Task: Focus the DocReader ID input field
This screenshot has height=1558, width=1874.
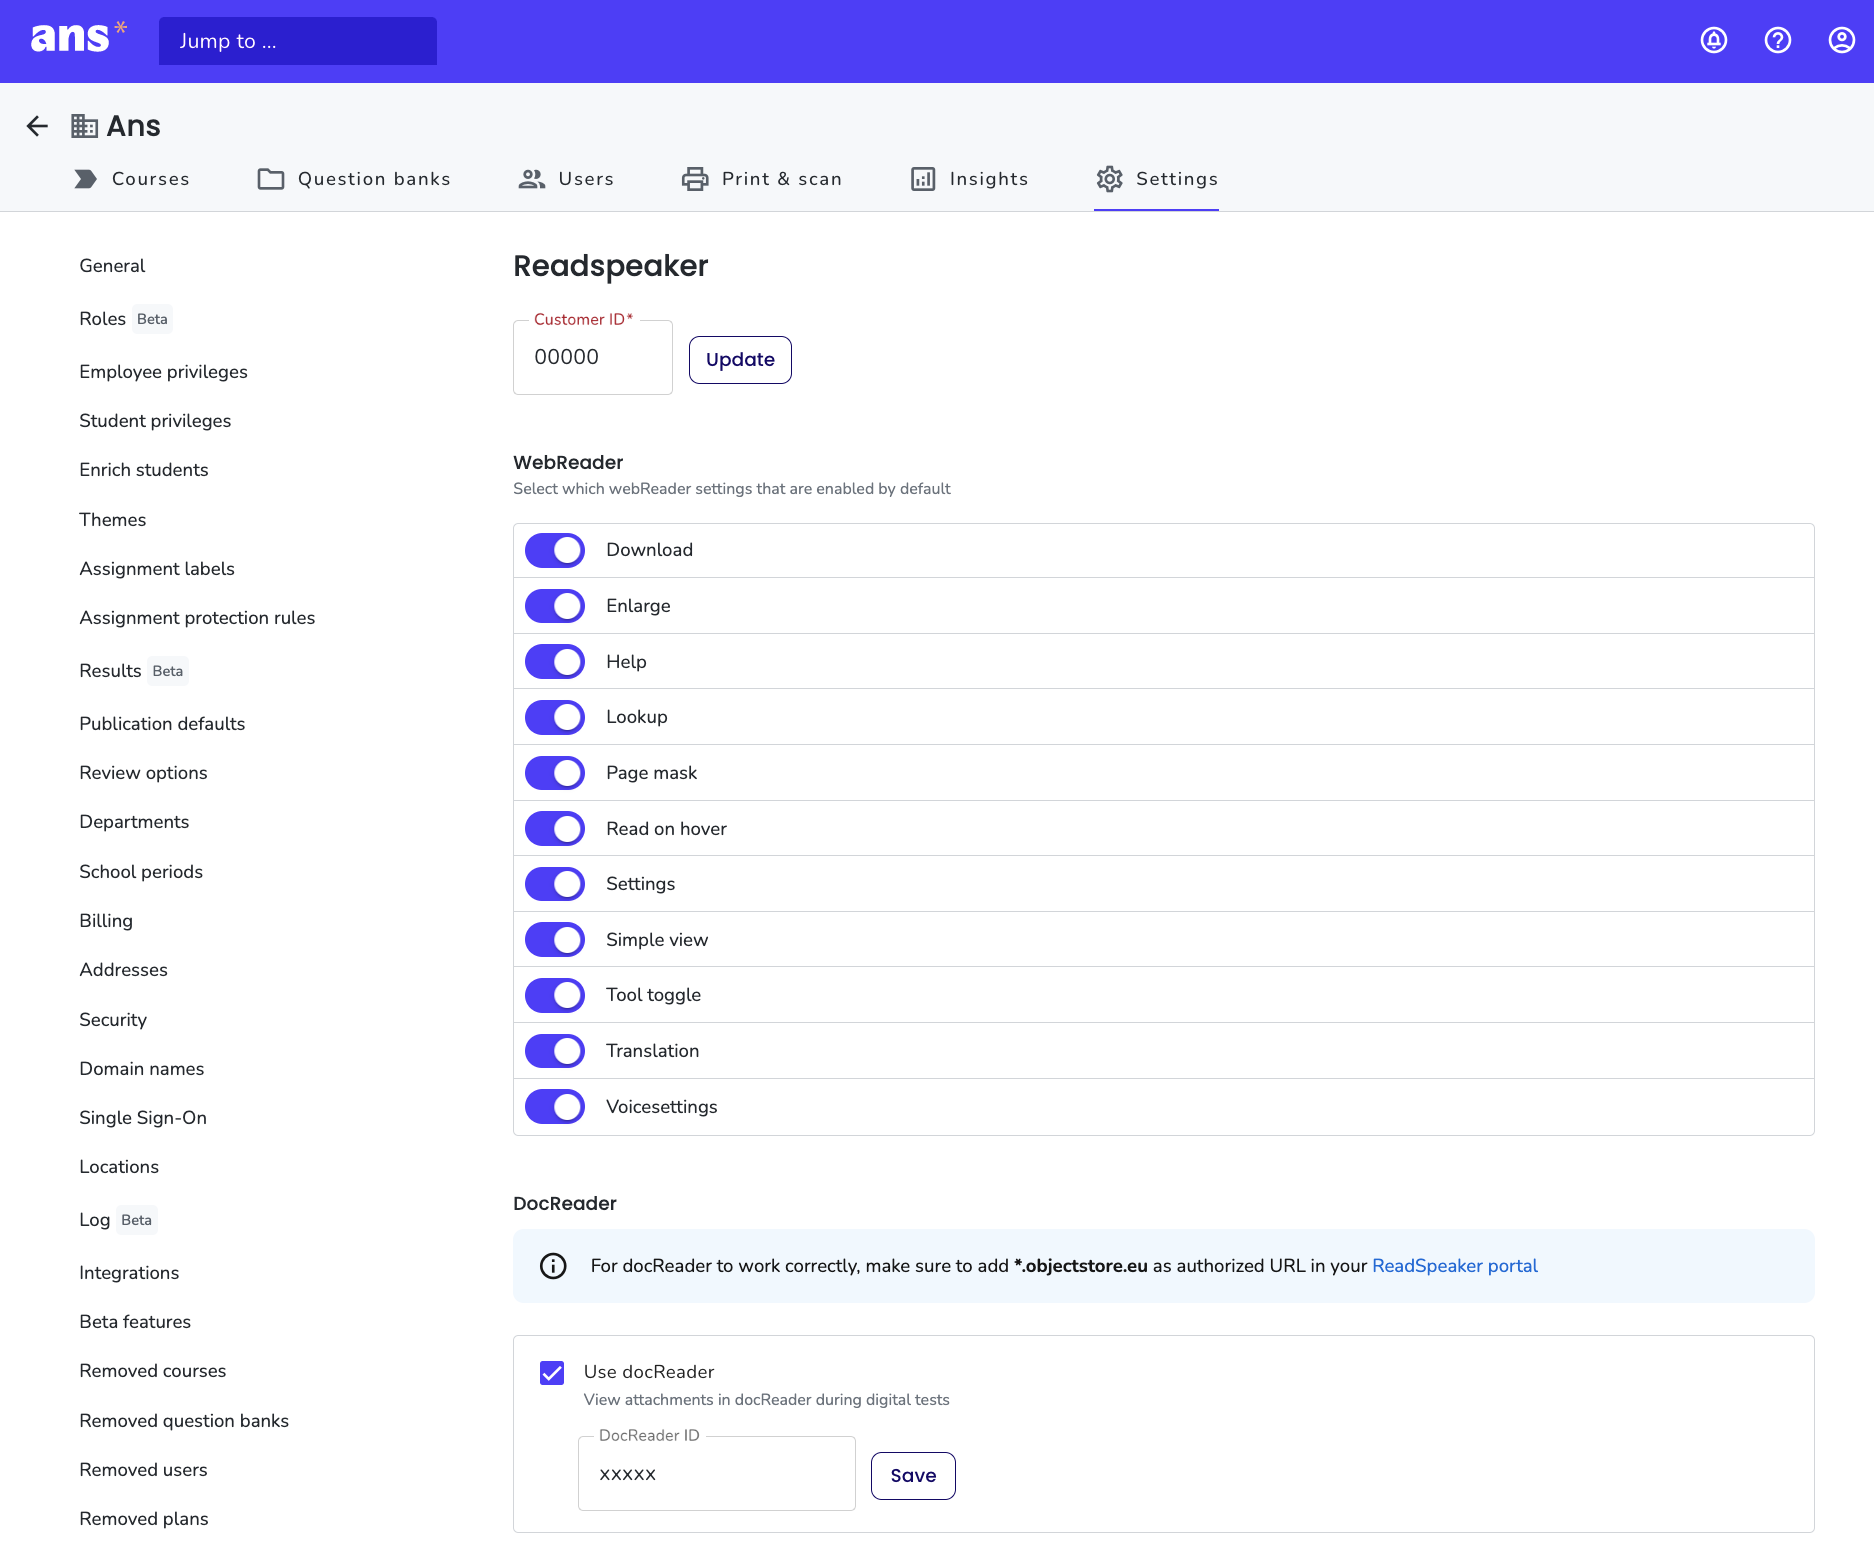Action: tap(717, 1474)
